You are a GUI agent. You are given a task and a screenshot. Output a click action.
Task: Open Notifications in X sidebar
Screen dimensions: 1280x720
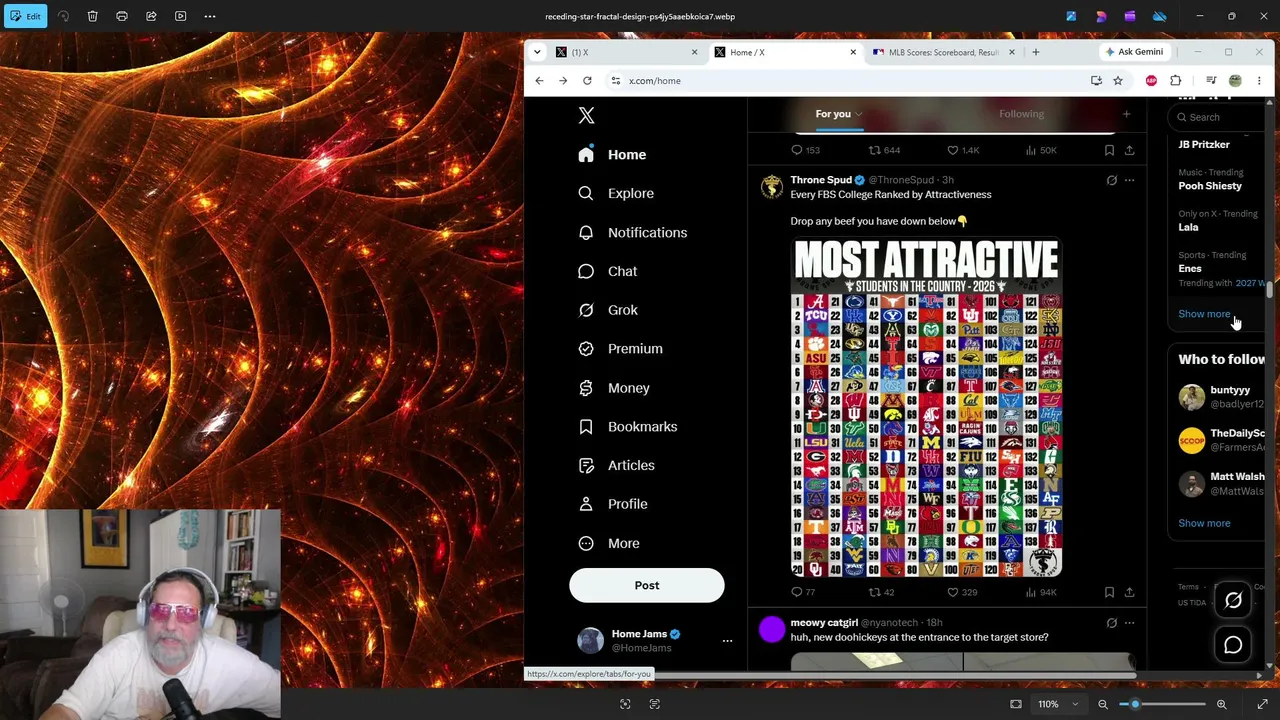[633, 232]
